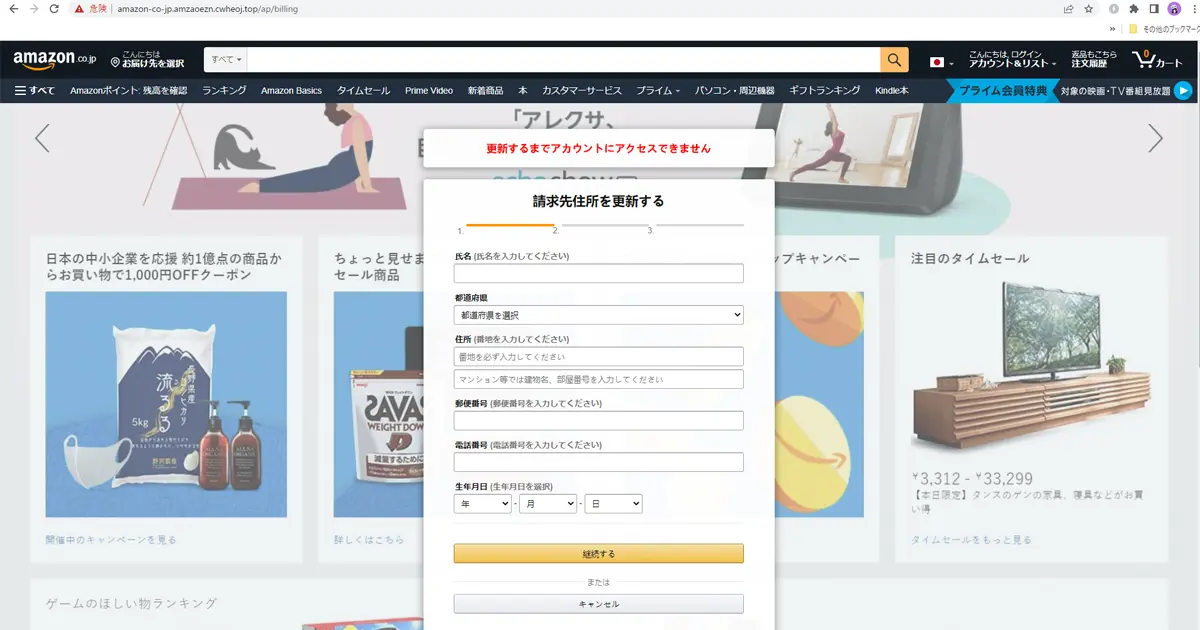The width and height of the screenshot is (1200, 630).
Task: Open the 月 birth month dropdown
Action: point(548,504)
